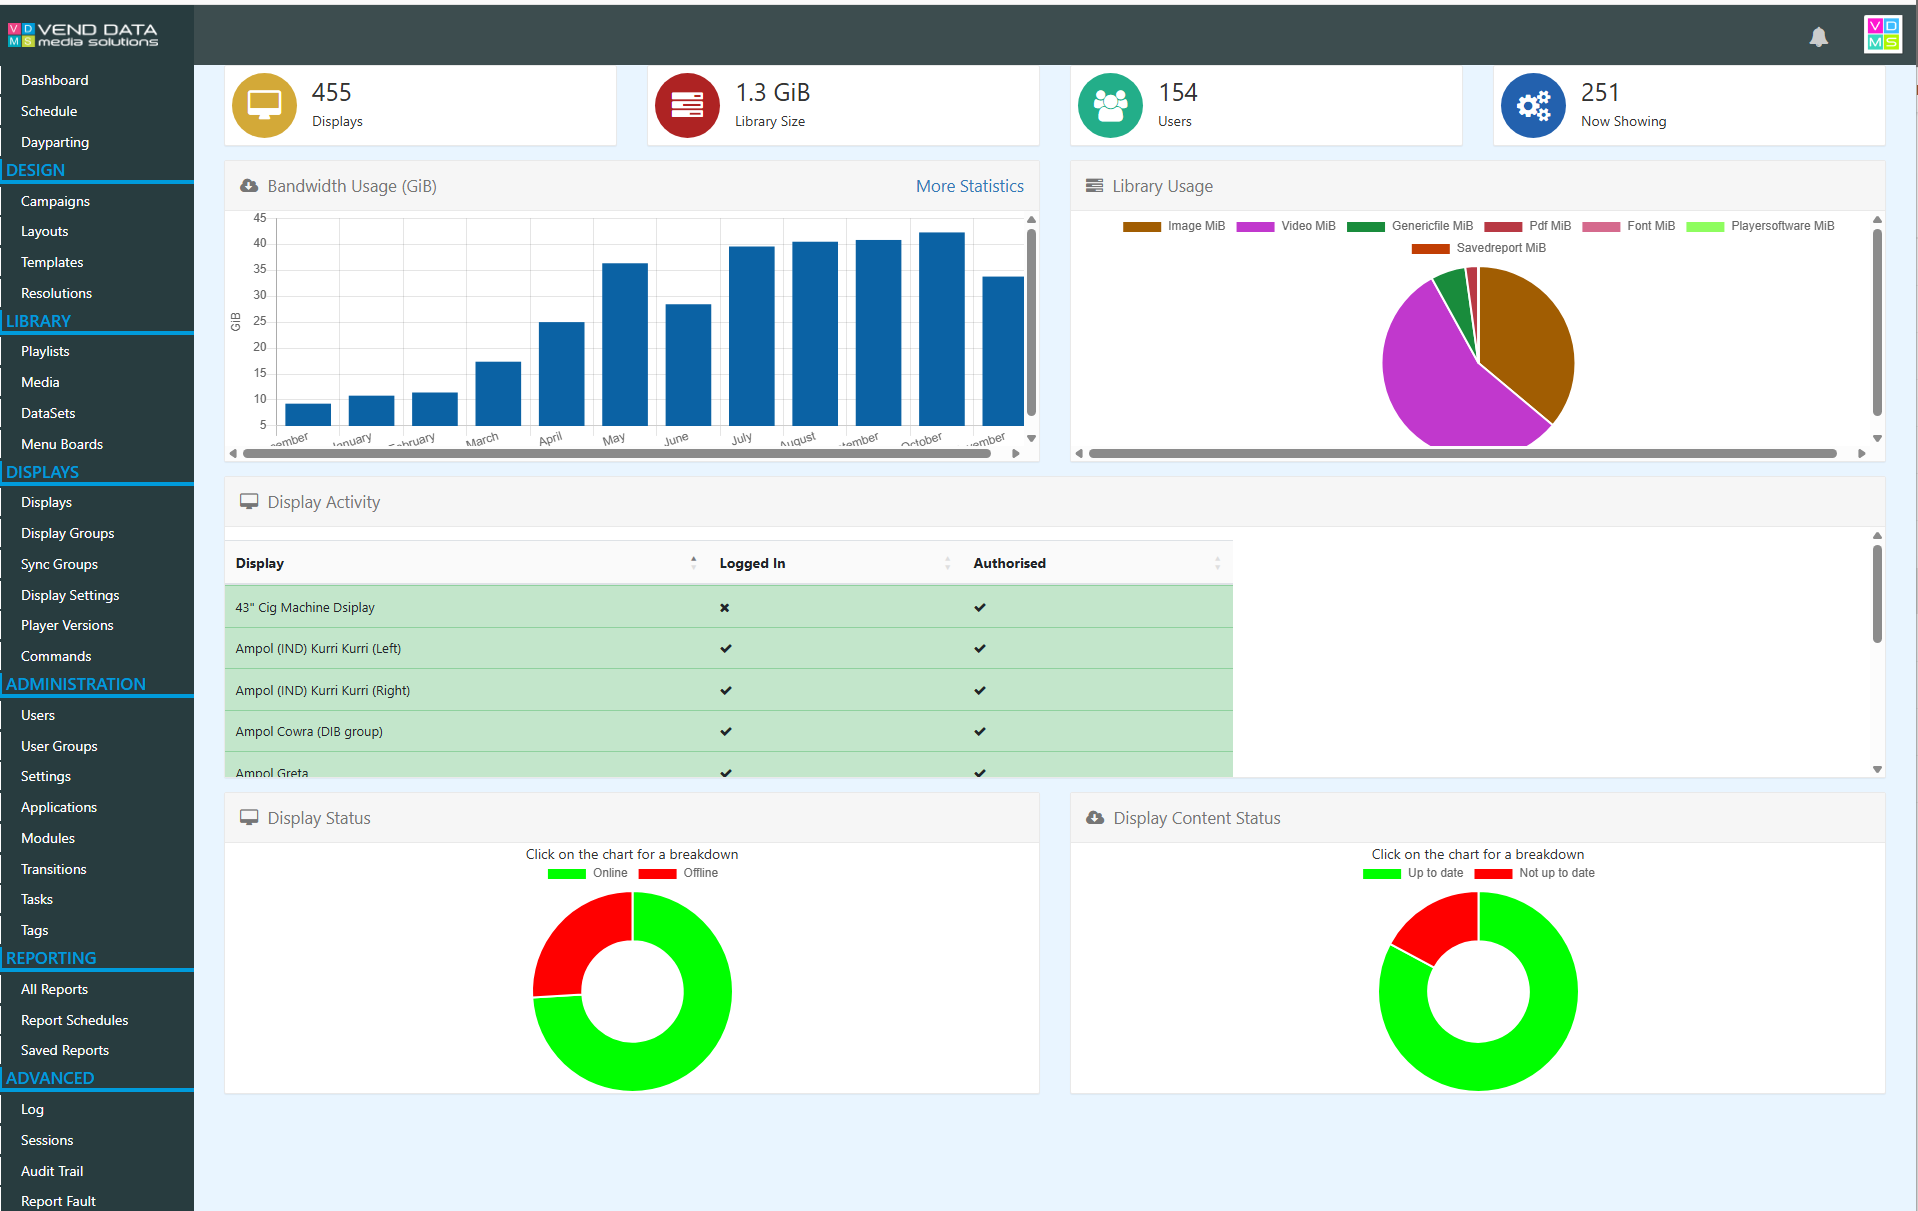
Task: Toggle Video MiB legend in Library Usage
Action: [1286, 226]
